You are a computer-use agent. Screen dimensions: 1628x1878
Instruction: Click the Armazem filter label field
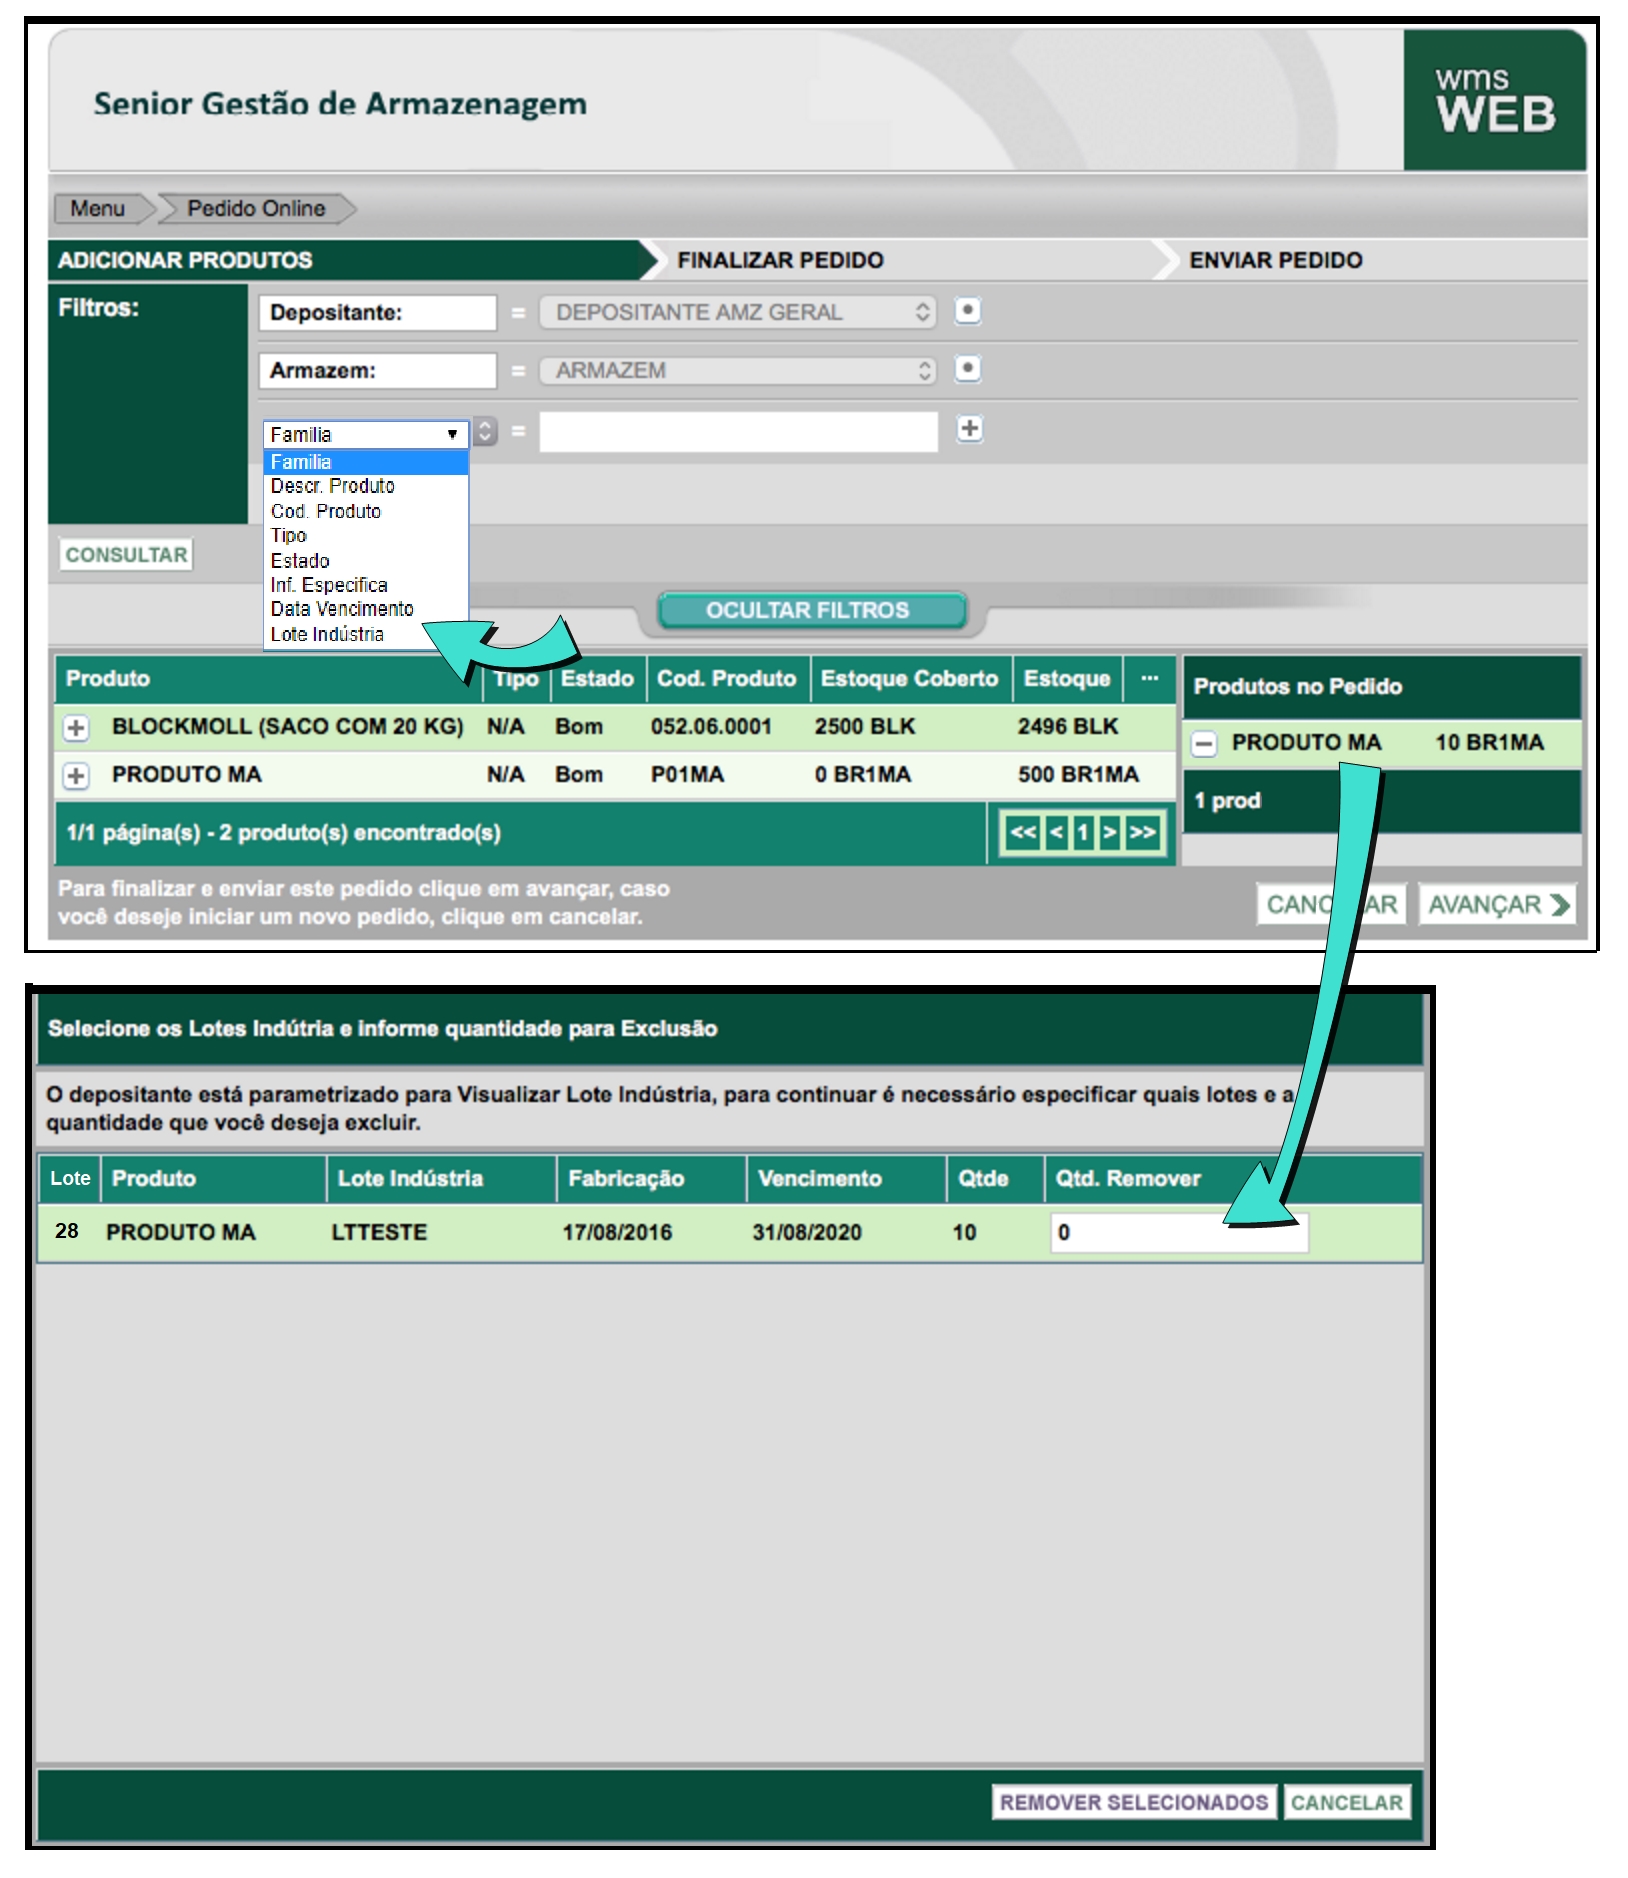tap(377, 370)
